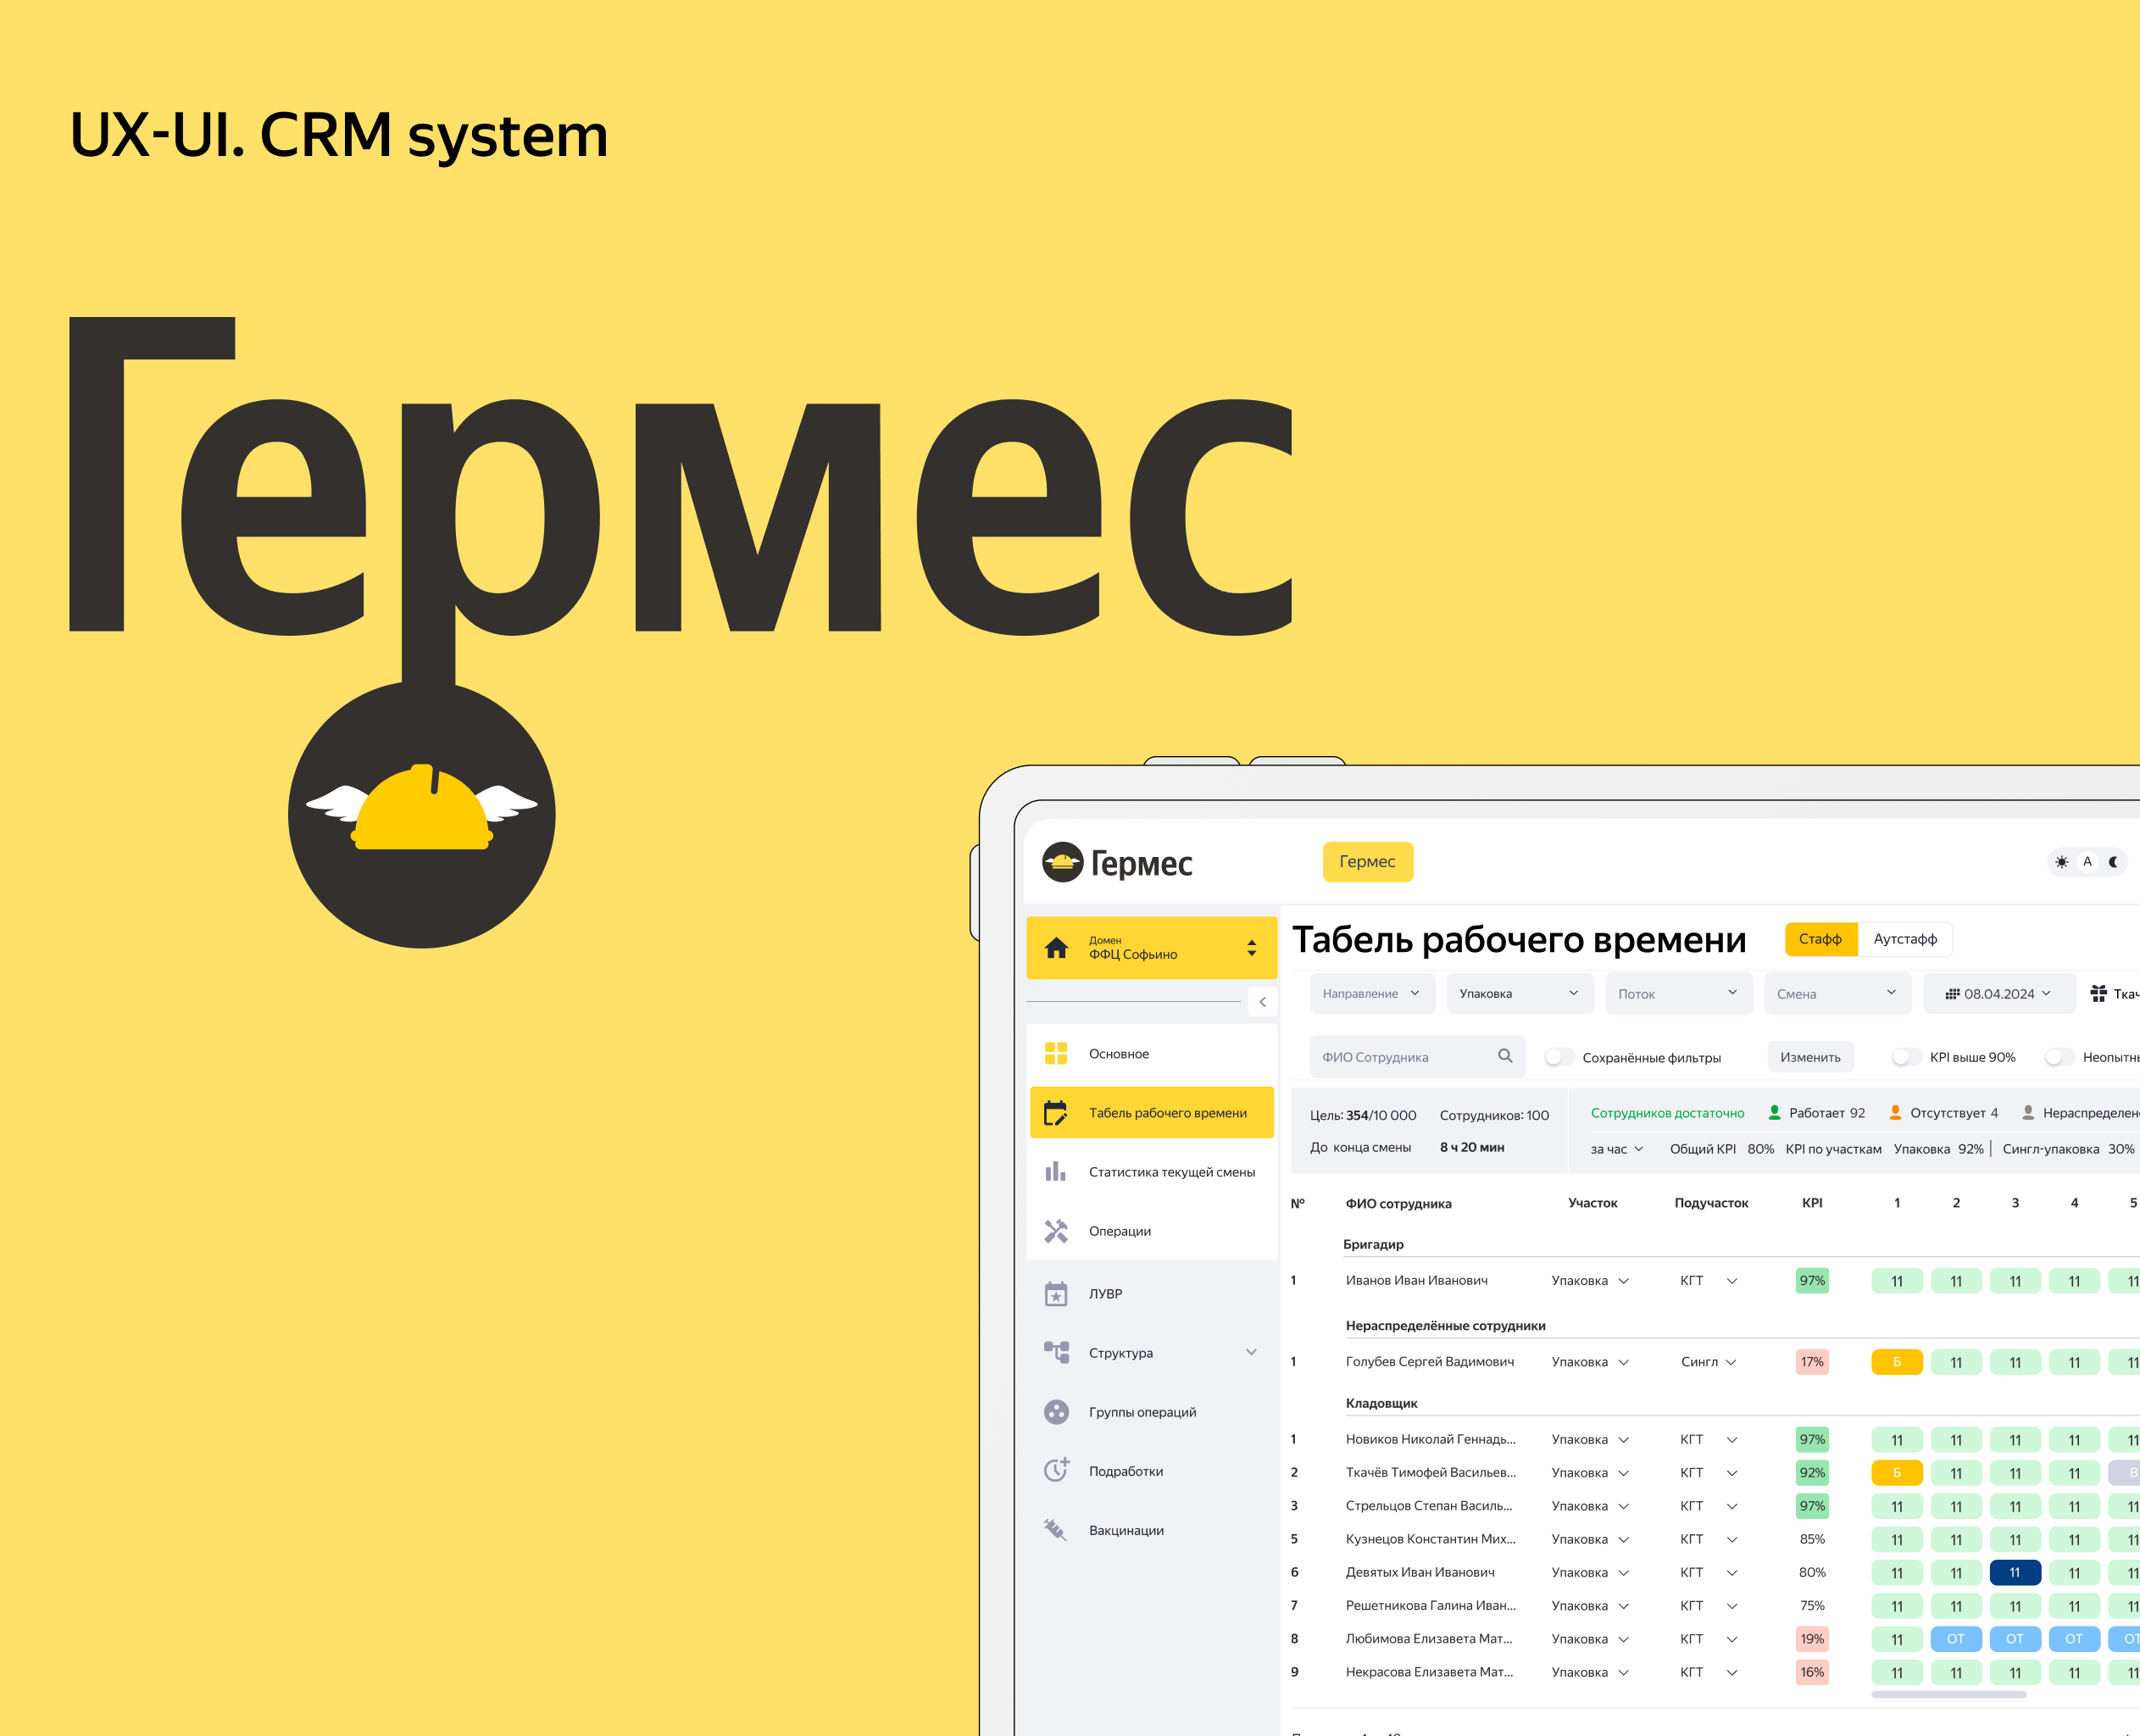Open the Смена dropdown

[1838, 993]
